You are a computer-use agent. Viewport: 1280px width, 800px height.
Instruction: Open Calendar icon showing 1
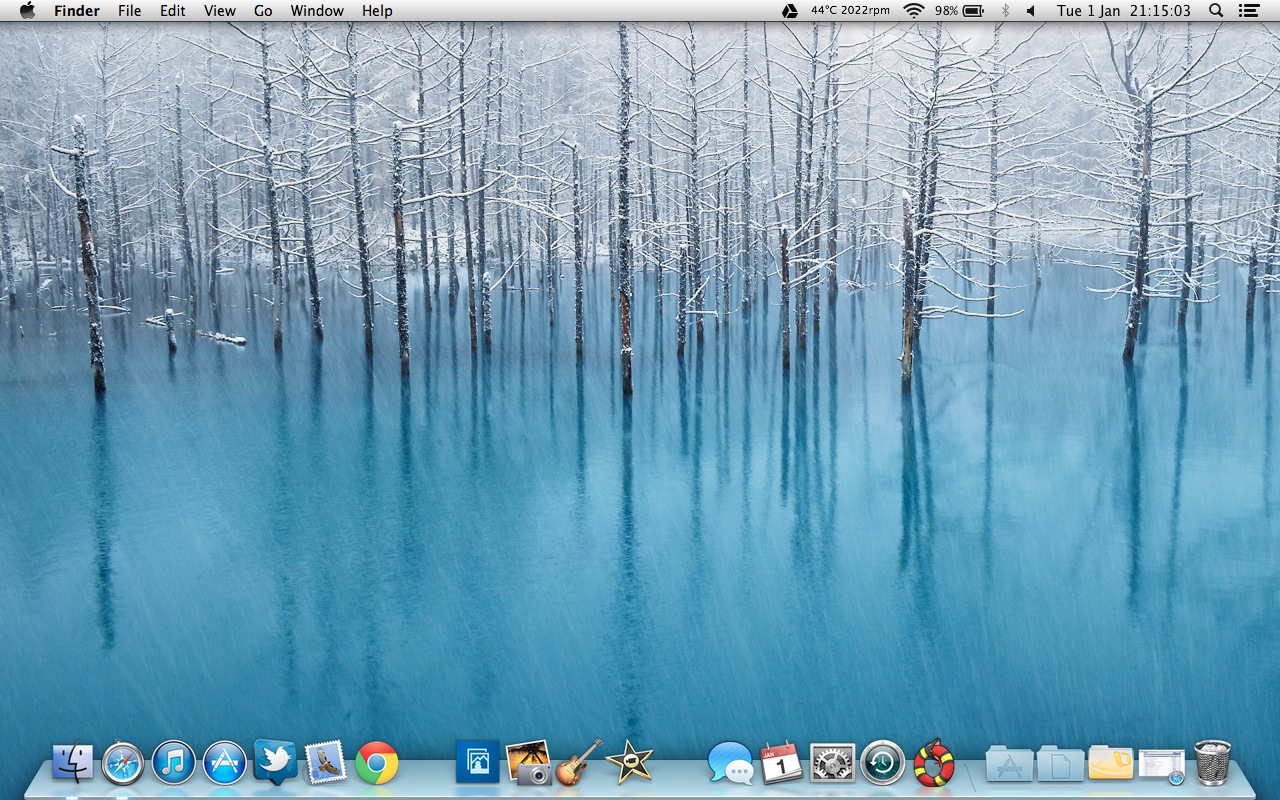781,764
